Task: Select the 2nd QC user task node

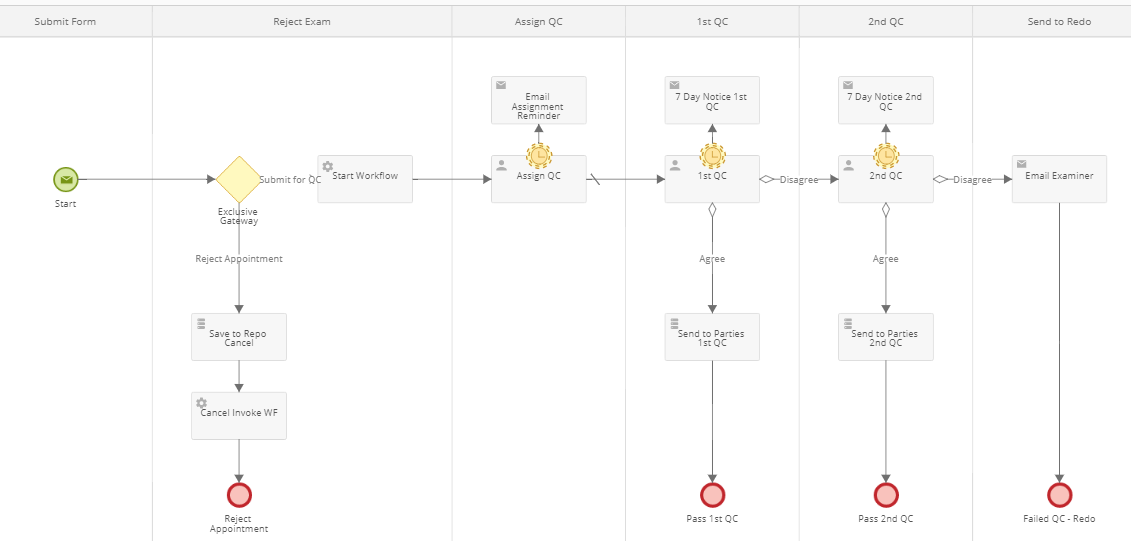Action: click(x=886, y=179)
